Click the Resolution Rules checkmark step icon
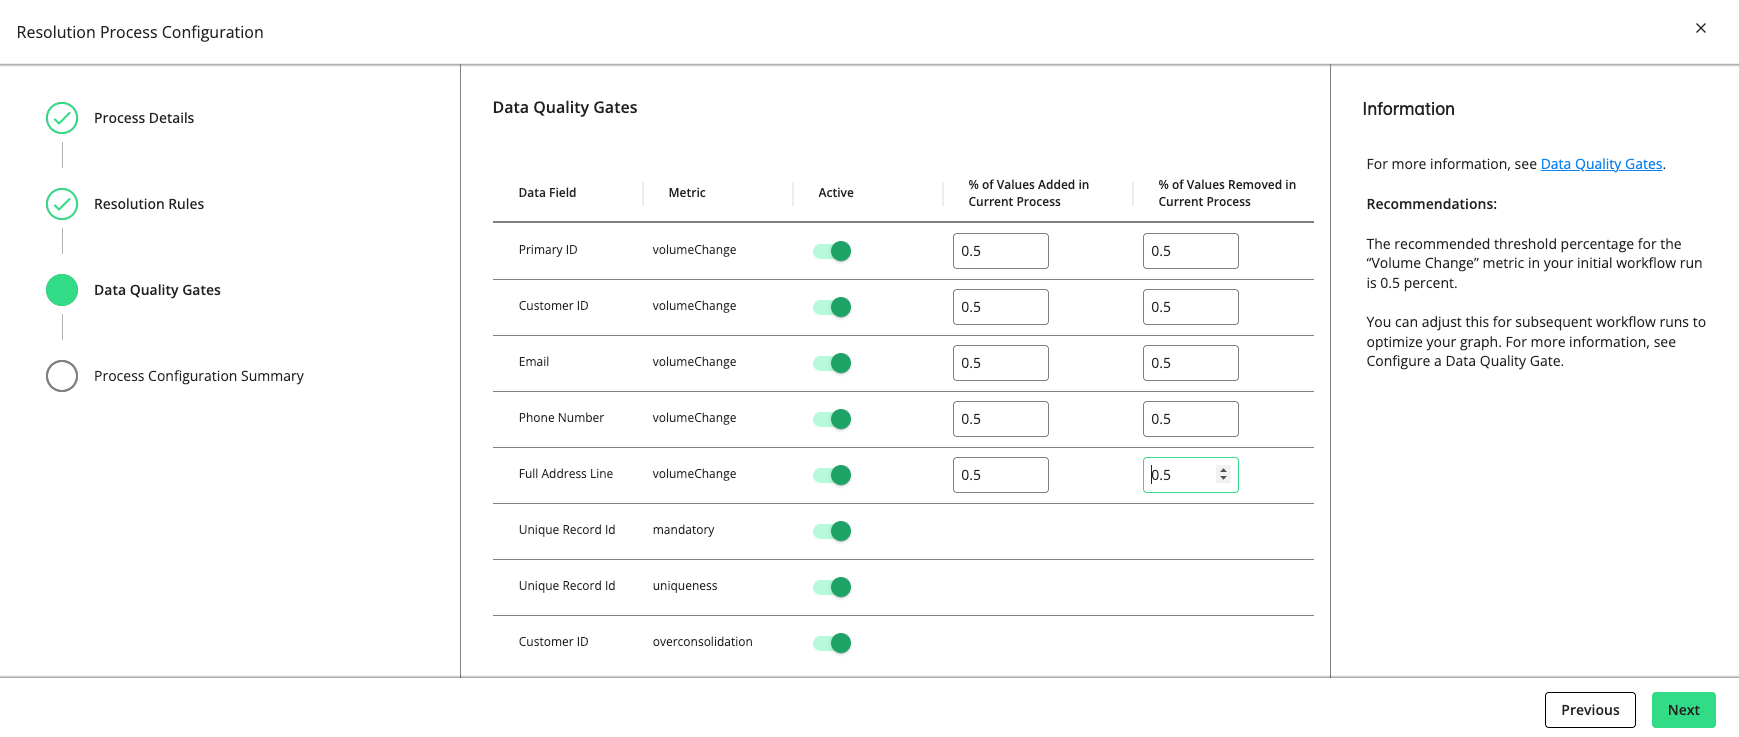 pyautogui.click(x=62, y=204)
